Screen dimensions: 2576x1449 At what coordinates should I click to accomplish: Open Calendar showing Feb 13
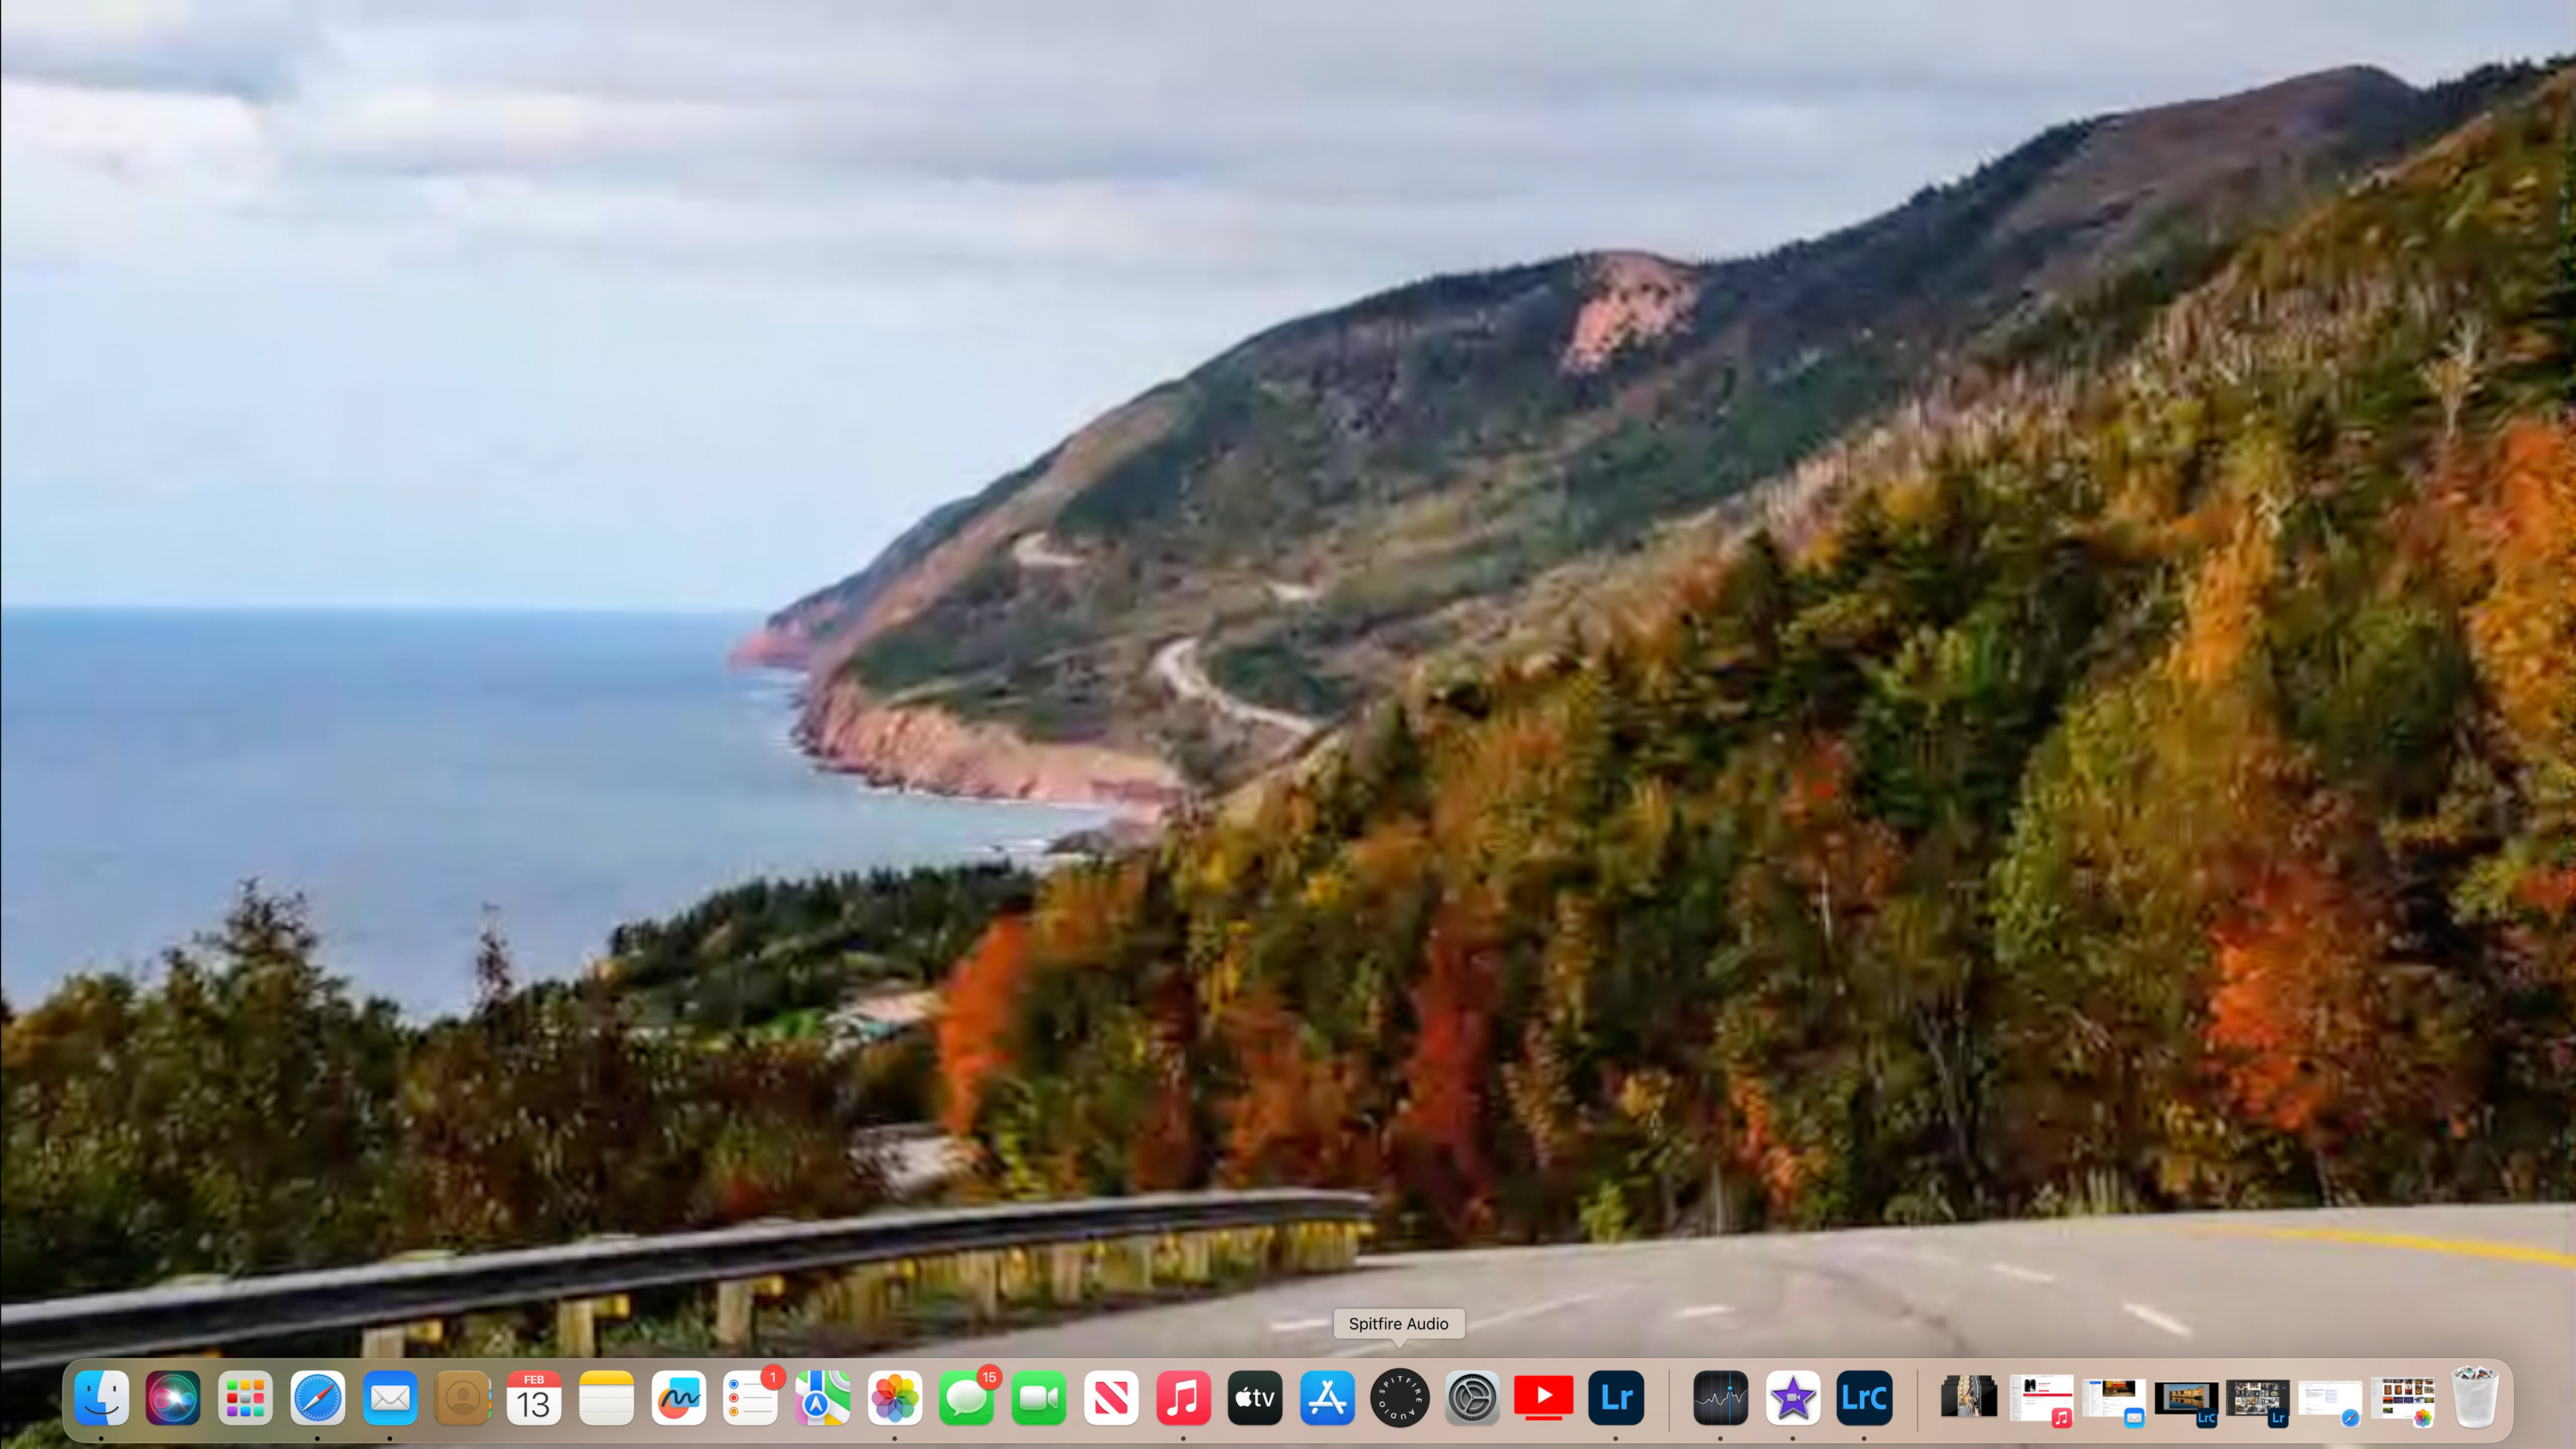point(534,1397)
